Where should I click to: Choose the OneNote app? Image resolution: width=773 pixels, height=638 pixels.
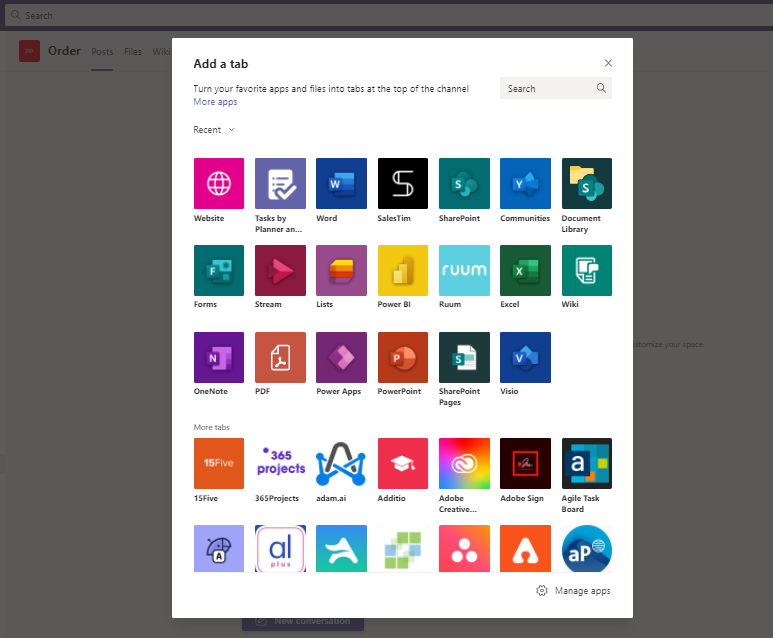click(x=218, y=357)
